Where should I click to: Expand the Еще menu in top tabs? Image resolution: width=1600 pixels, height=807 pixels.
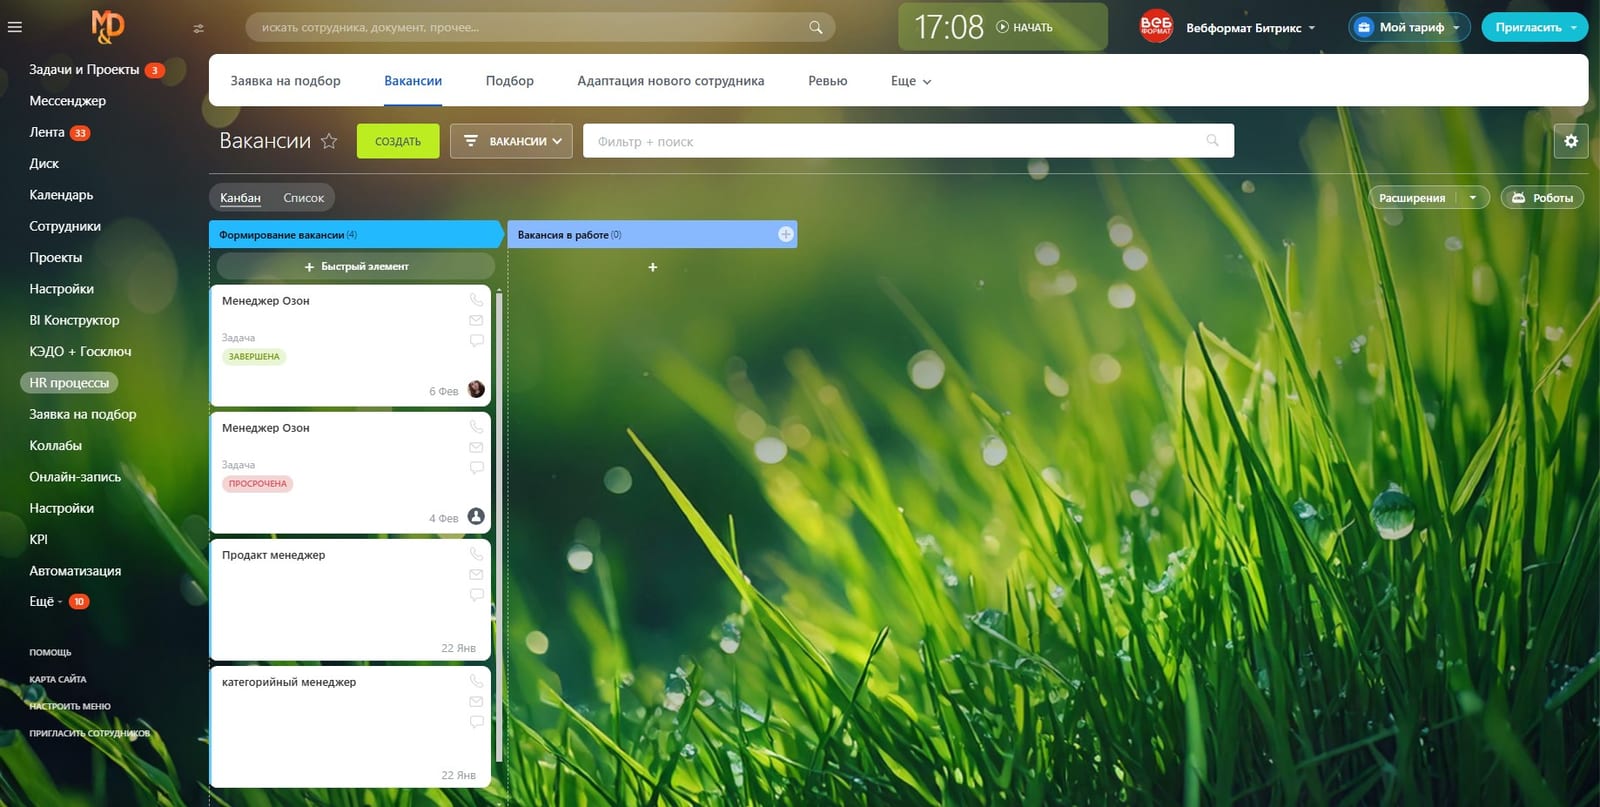[x=911, y=81]
